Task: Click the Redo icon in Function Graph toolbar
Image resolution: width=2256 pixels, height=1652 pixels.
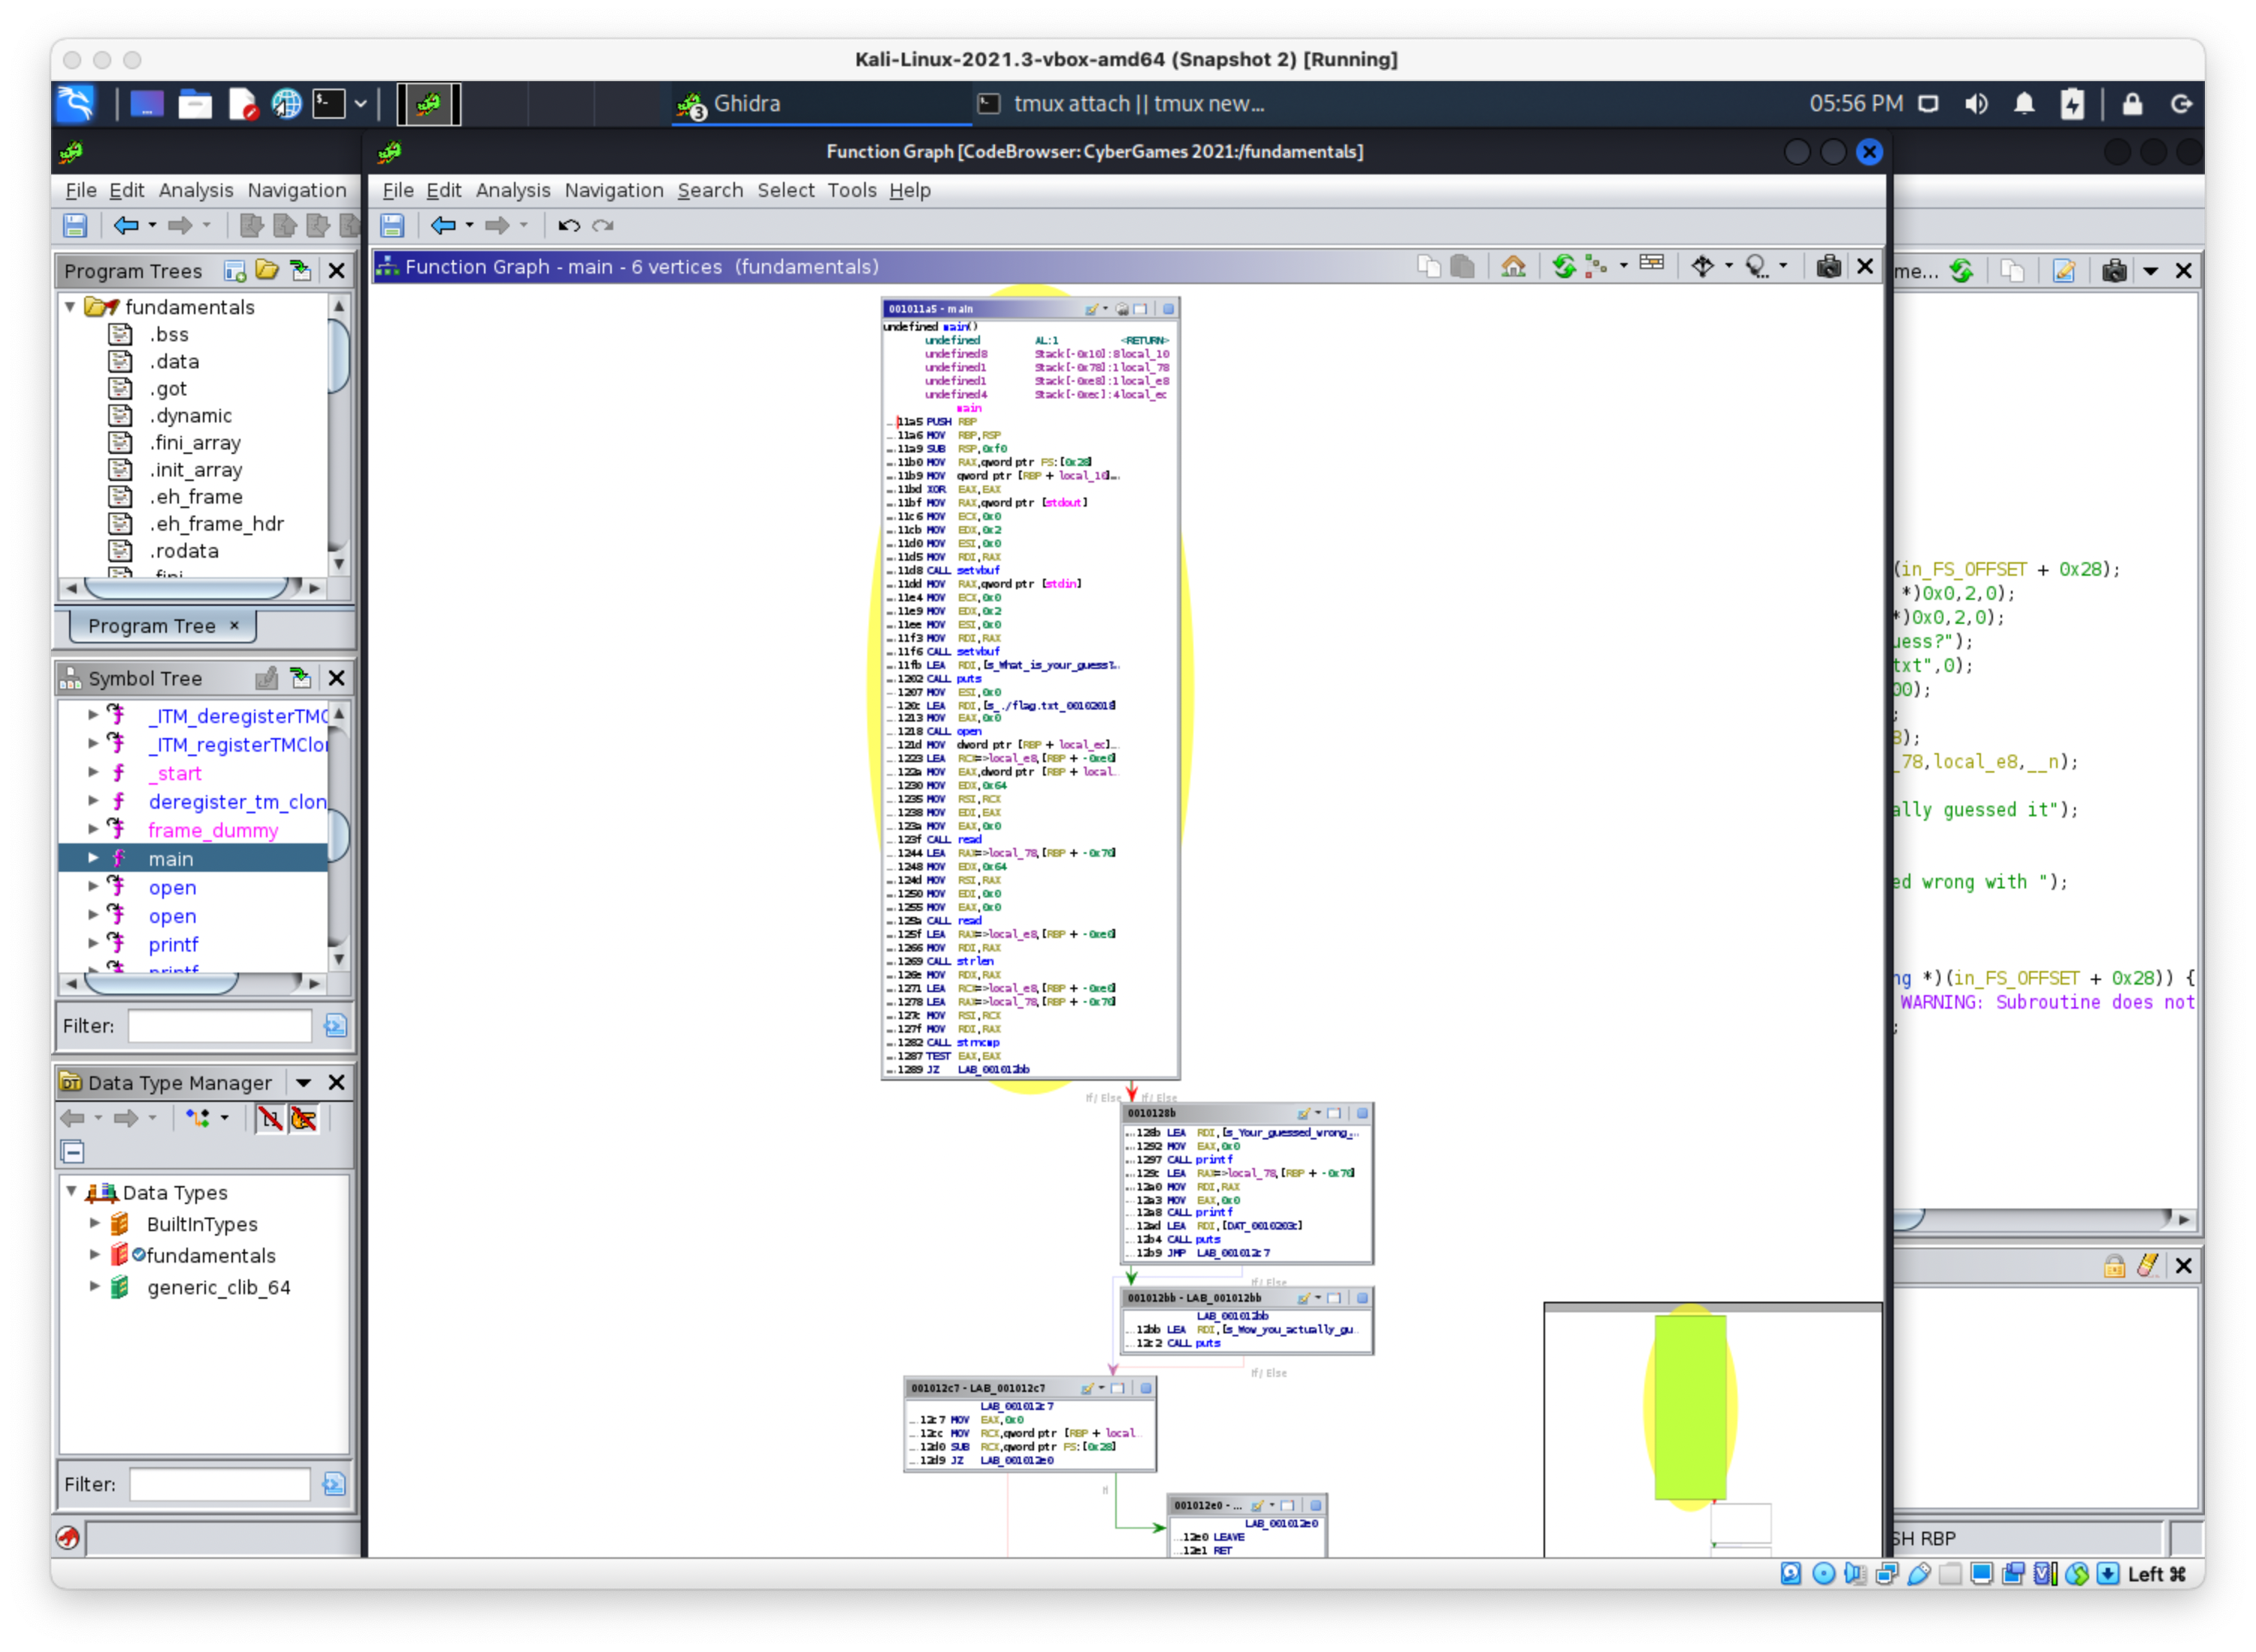Action: pos(603,226)
